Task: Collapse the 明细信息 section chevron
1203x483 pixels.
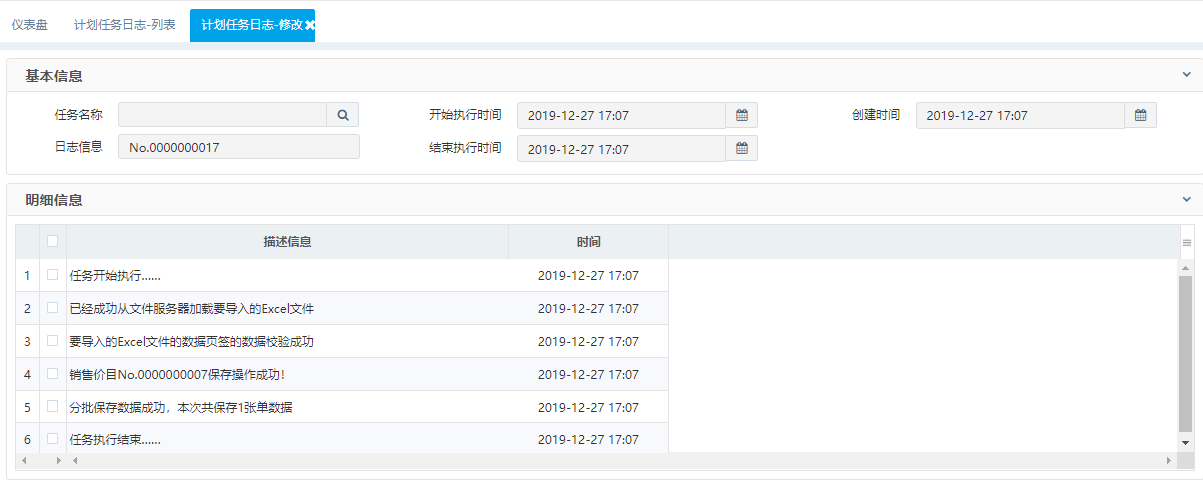Action: click(1186, 199)
